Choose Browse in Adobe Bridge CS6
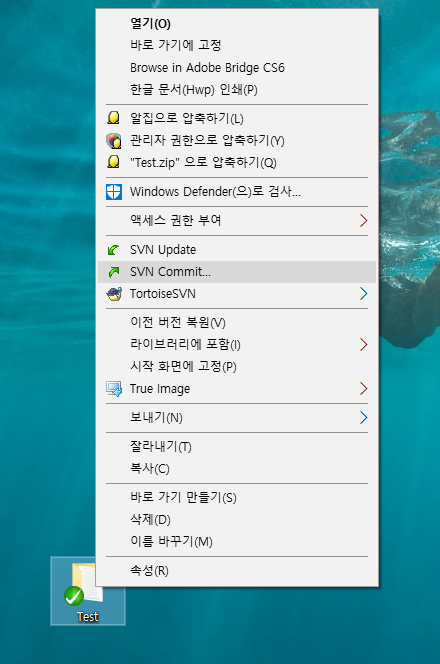This screenshot has width=440, height=664. click(237, 67)
